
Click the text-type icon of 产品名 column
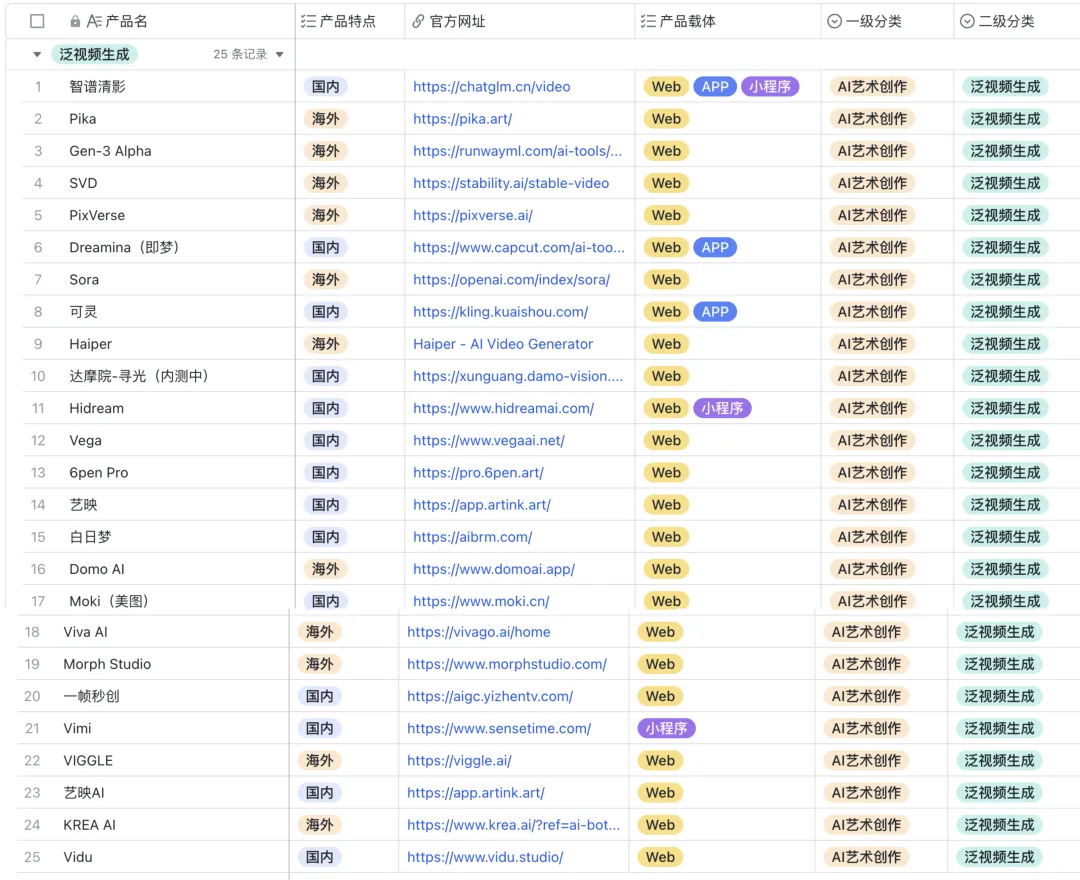click(x=94, y=21)
